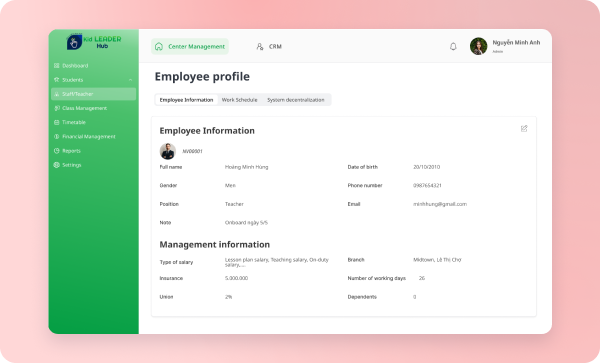Click position value Teacher
Image resolution: width=600 pixels, height=363 pixels.
tap(234, 204)
